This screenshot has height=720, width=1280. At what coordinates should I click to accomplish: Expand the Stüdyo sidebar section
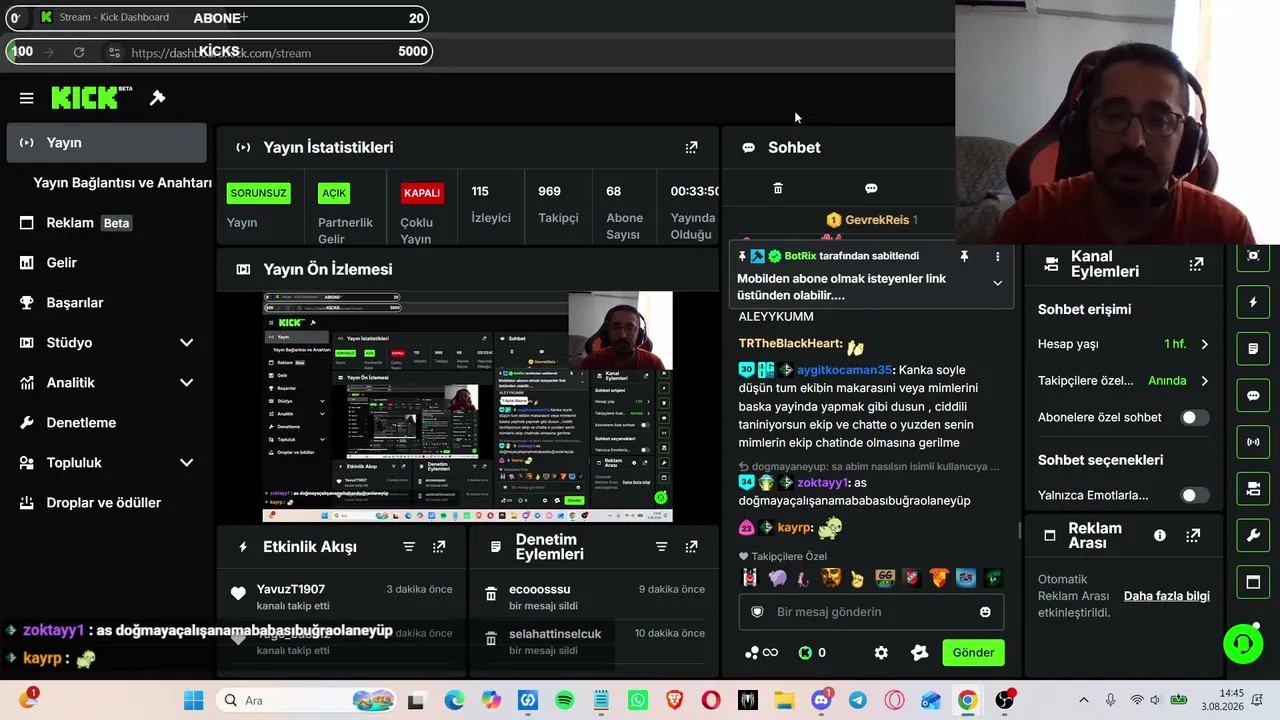coord(186,343)
